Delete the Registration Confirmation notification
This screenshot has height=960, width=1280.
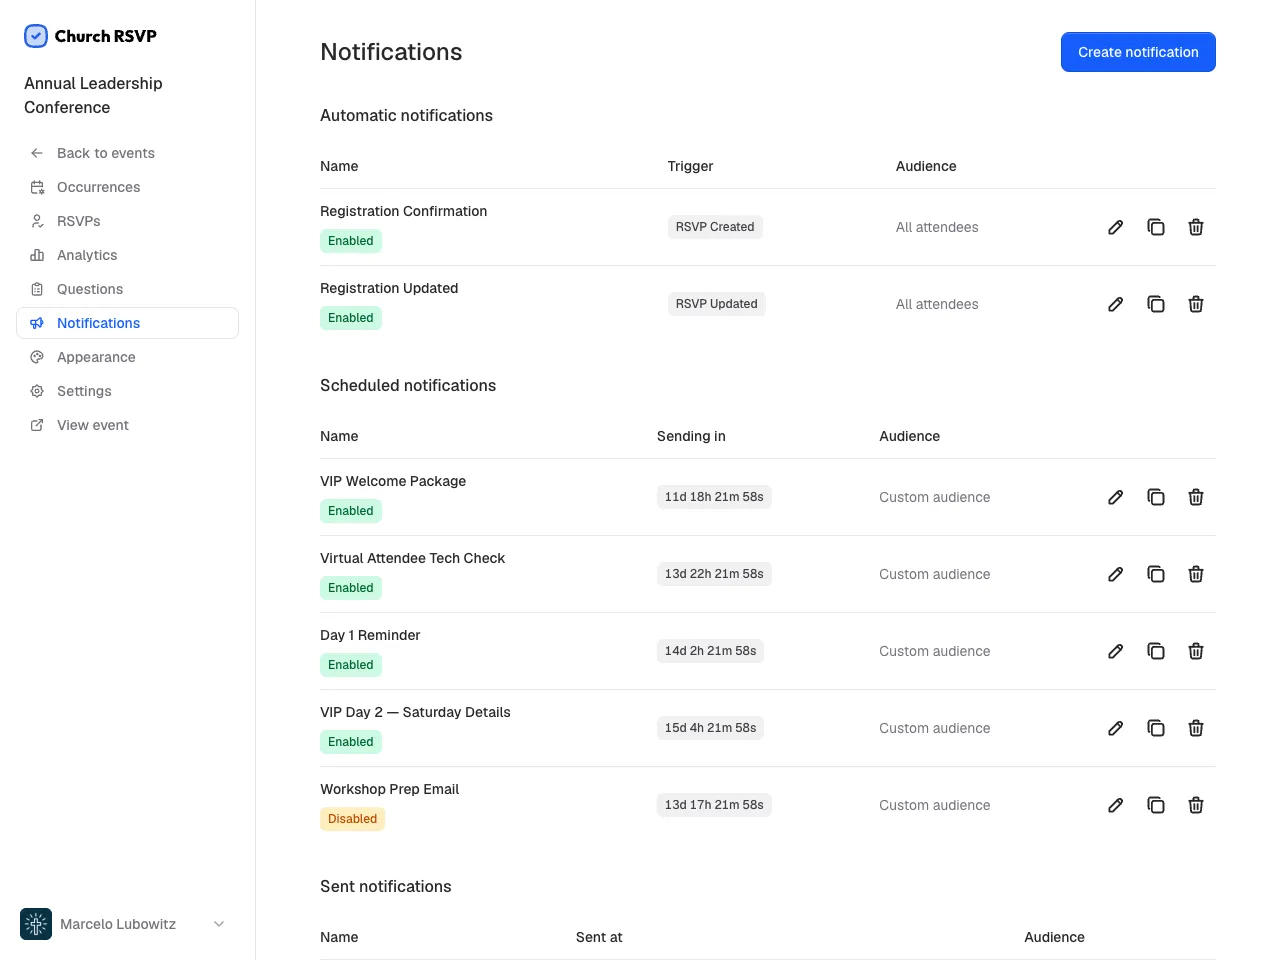tap(1196, 227)
